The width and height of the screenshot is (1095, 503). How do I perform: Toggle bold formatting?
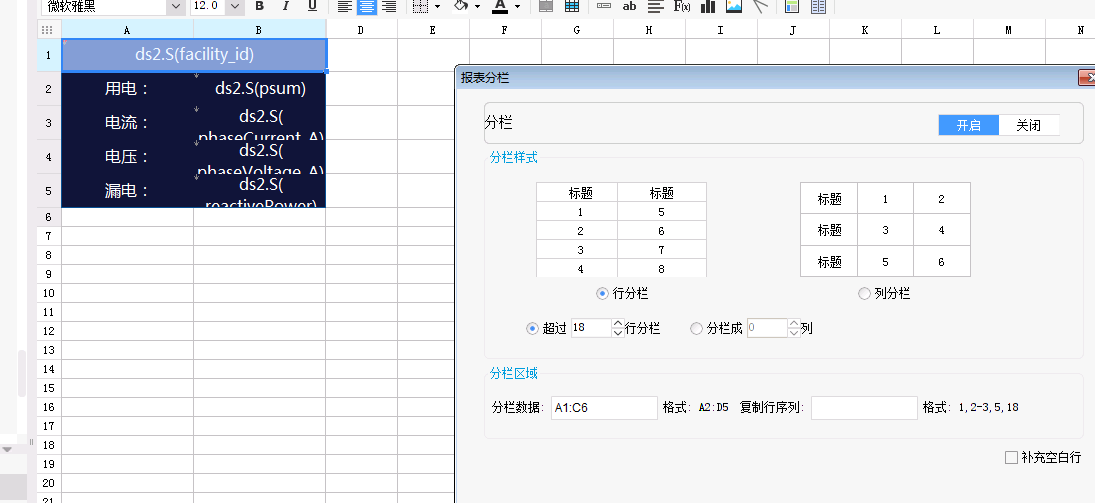pos(260,6)
